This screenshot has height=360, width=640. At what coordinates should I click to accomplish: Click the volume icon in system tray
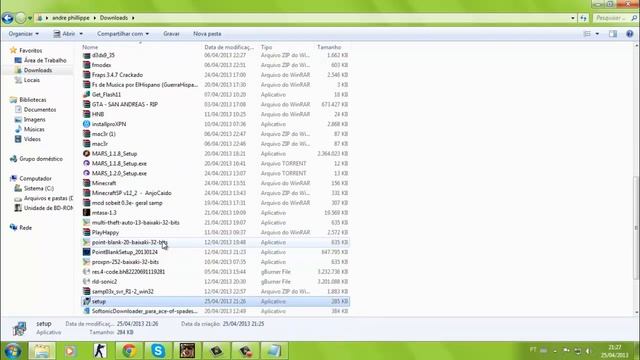[588, 351]
